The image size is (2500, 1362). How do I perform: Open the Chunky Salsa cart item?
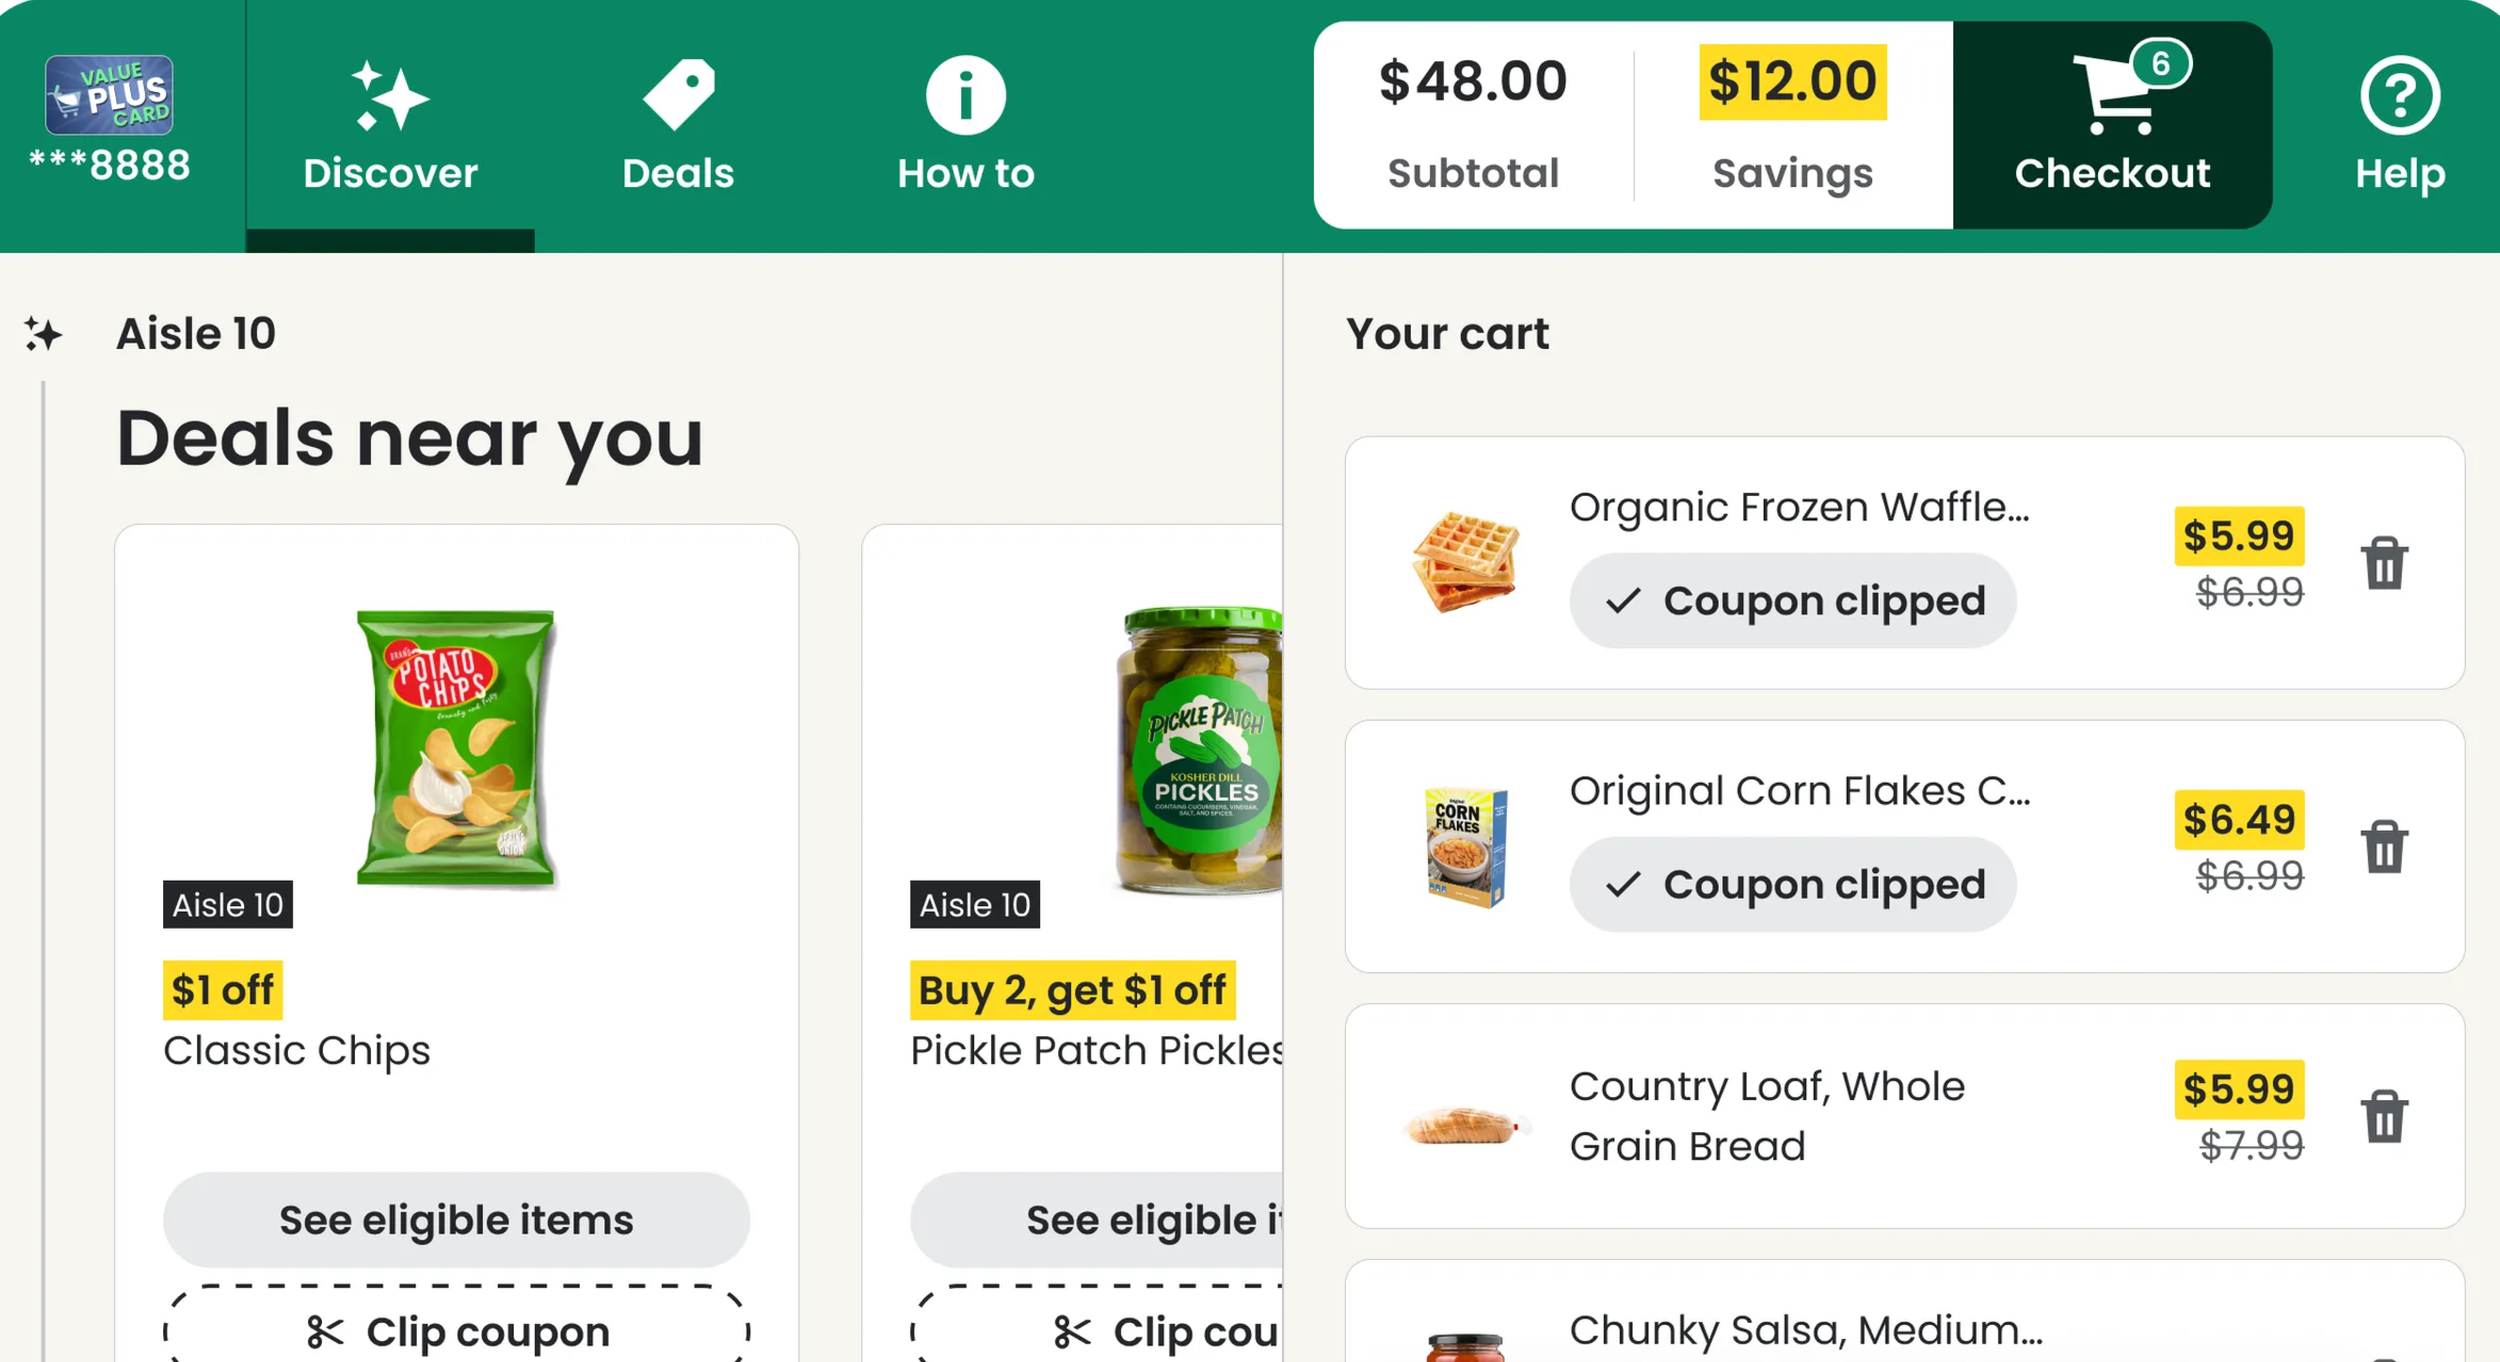click(1904, 1312)
